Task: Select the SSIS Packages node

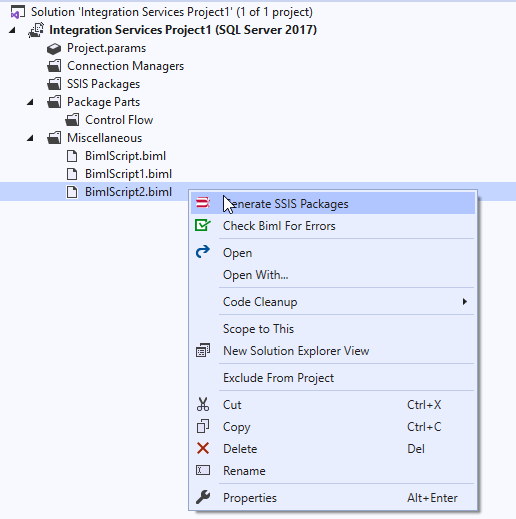Action: (103, 84)
